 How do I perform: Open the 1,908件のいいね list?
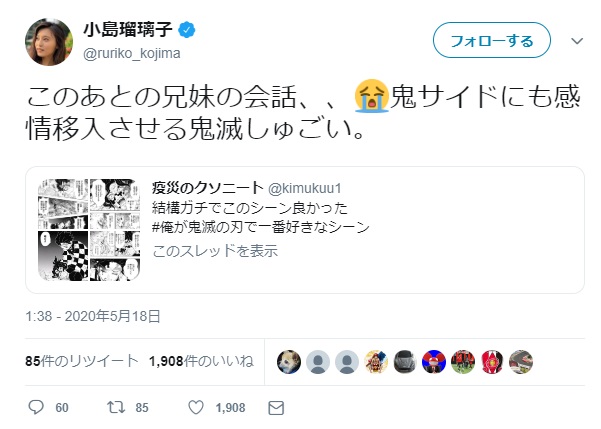pyautogui.click(x=201, y=361)
